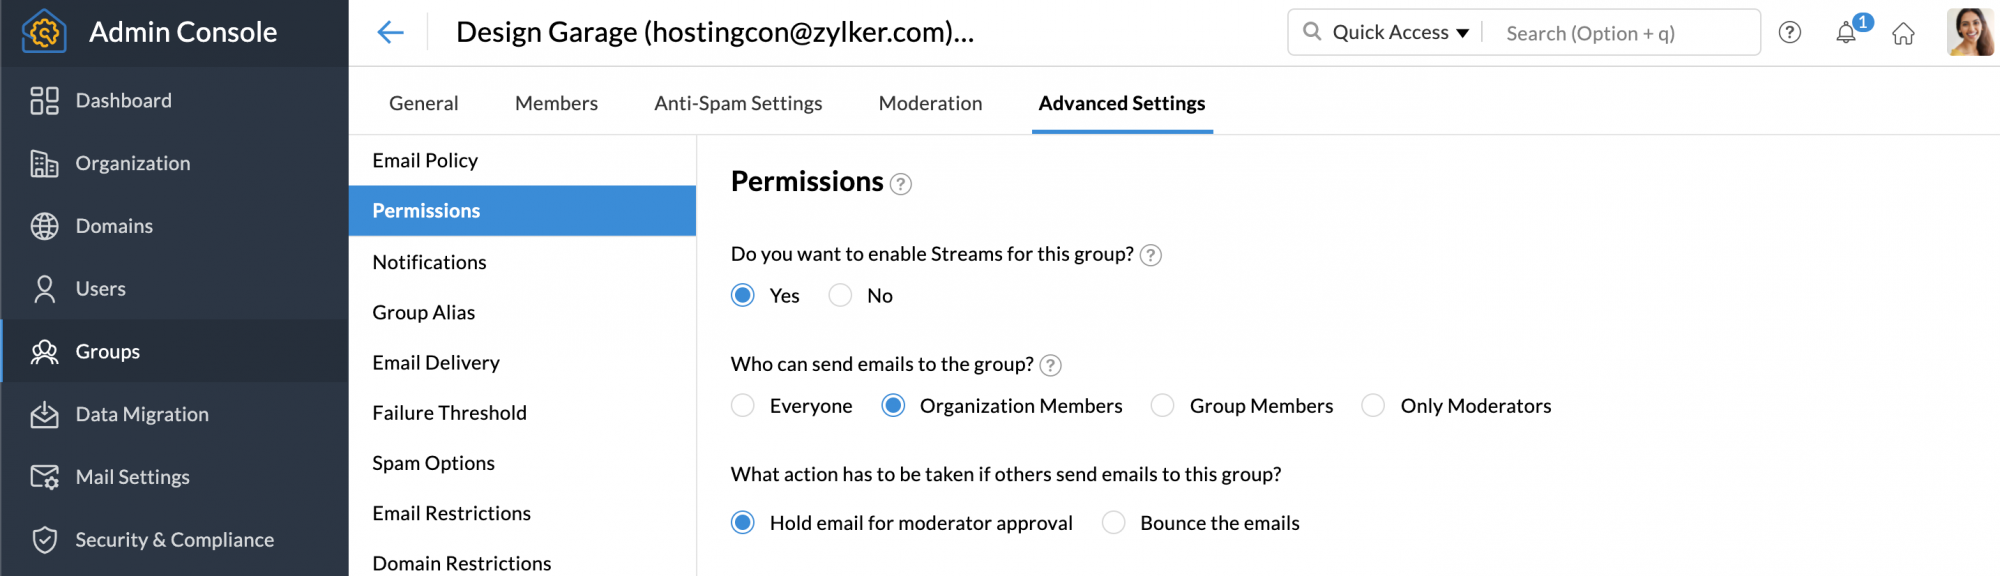Open Security & Compliance in the sidebar
This screenshot has width=2000, height=576.
click(x=174, y=540)
